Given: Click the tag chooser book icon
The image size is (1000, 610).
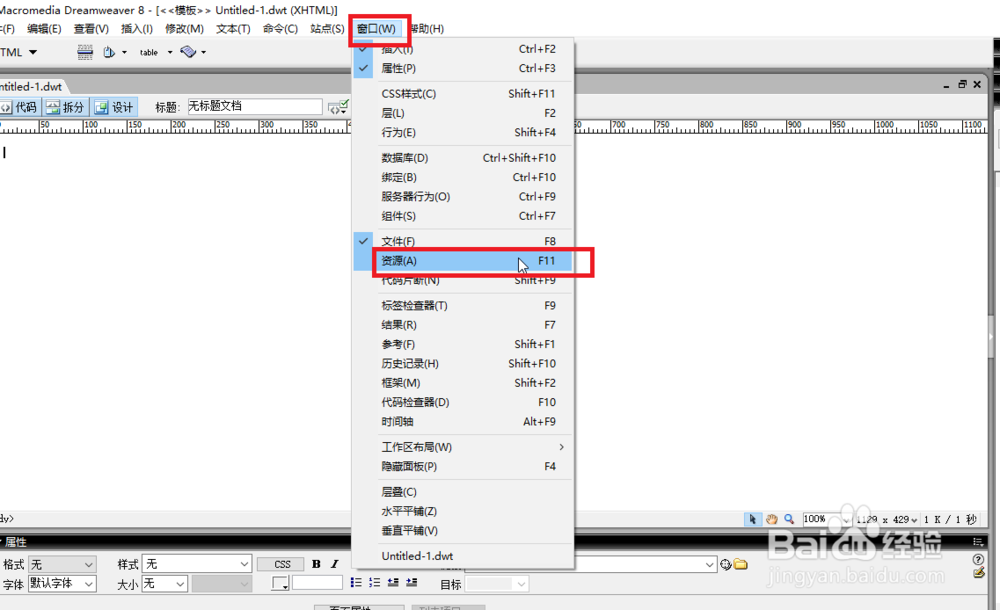Looking at the screenshot, I should click(188, 52).
